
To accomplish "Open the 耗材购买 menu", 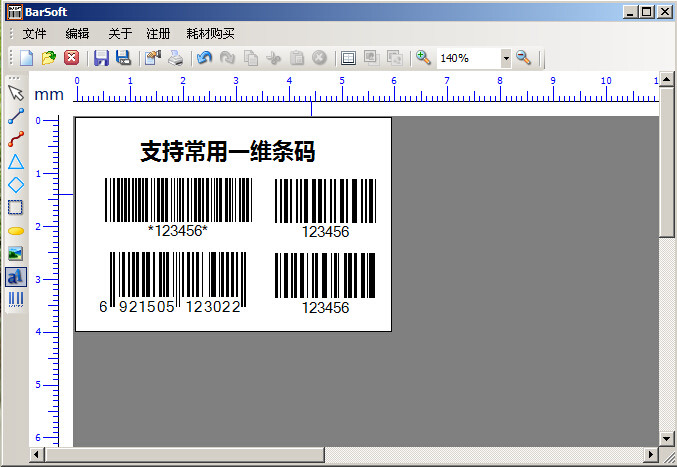I will tap(210, 34).
